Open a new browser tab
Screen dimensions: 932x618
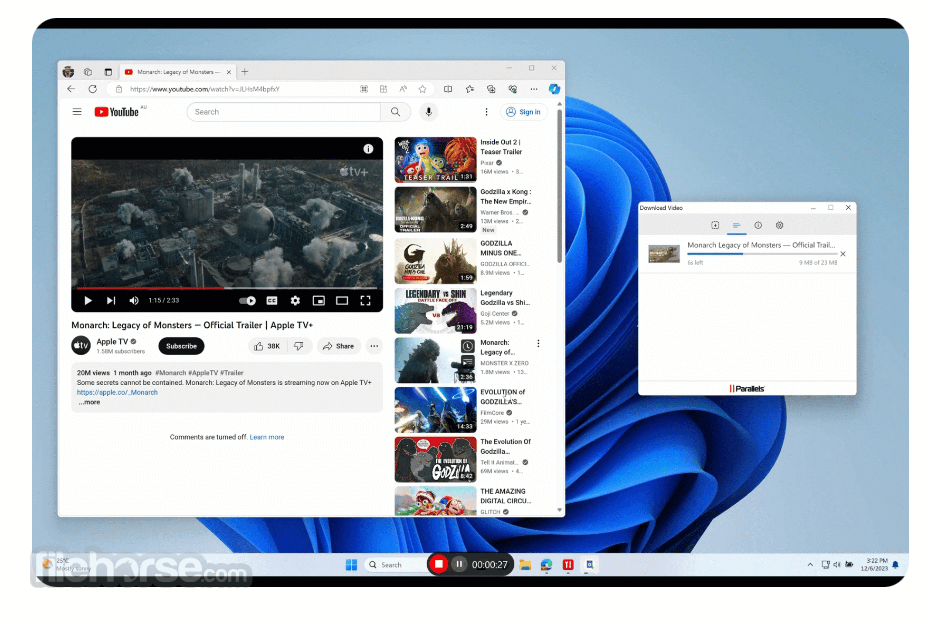tap(245, 71)
